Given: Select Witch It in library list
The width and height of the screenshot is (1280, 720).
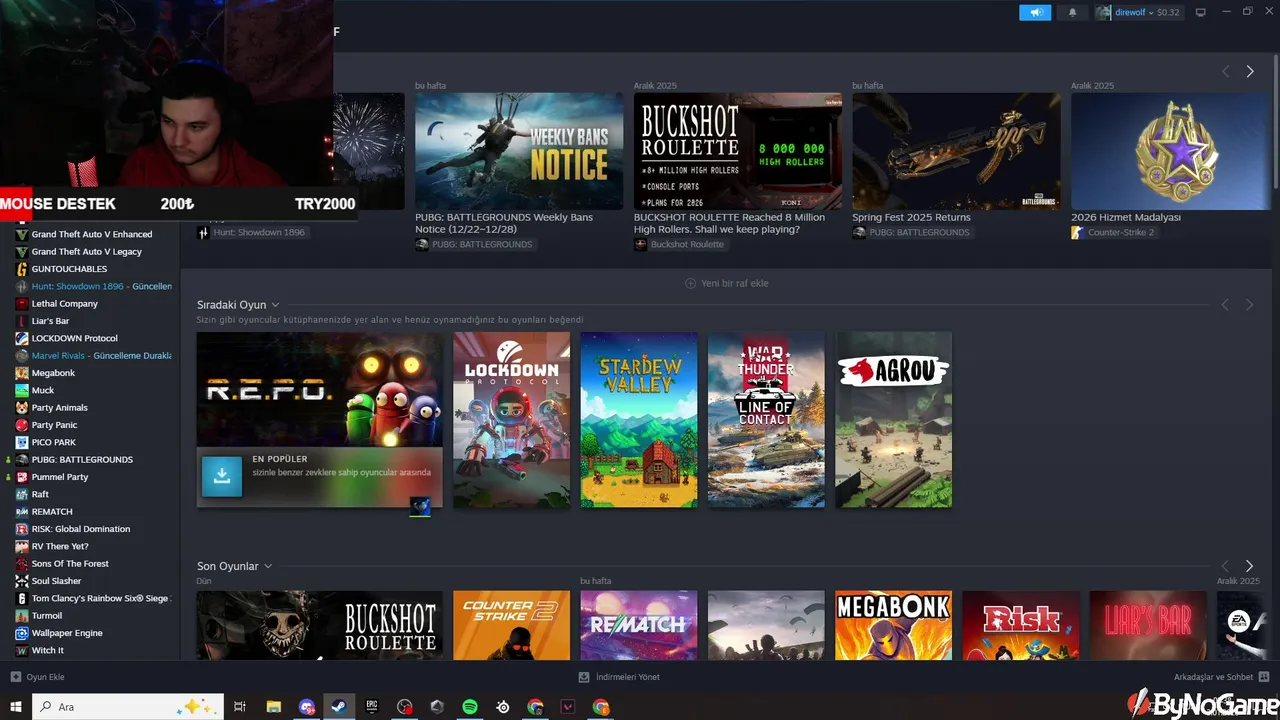Looking at the screenshot, I should point(48,650).
